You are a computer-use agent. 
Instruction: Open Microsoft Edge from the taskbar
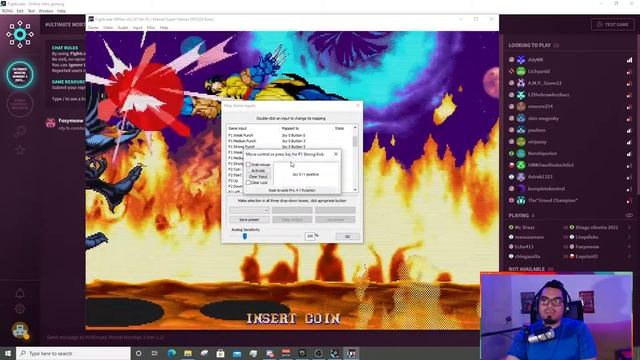(171, 353)
